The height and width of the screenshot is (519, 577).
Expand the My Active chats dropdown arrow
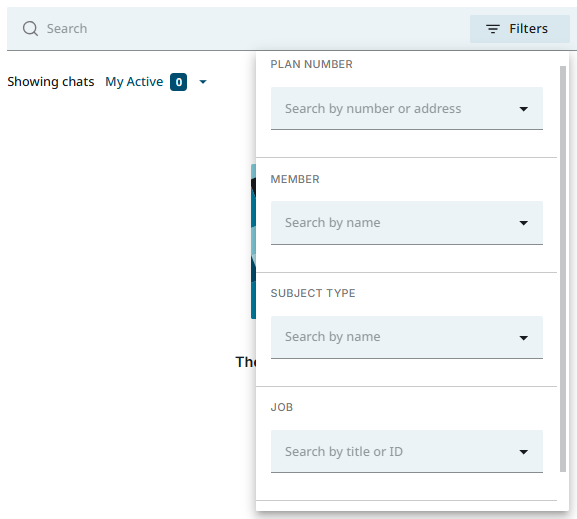tap(203, 82)
